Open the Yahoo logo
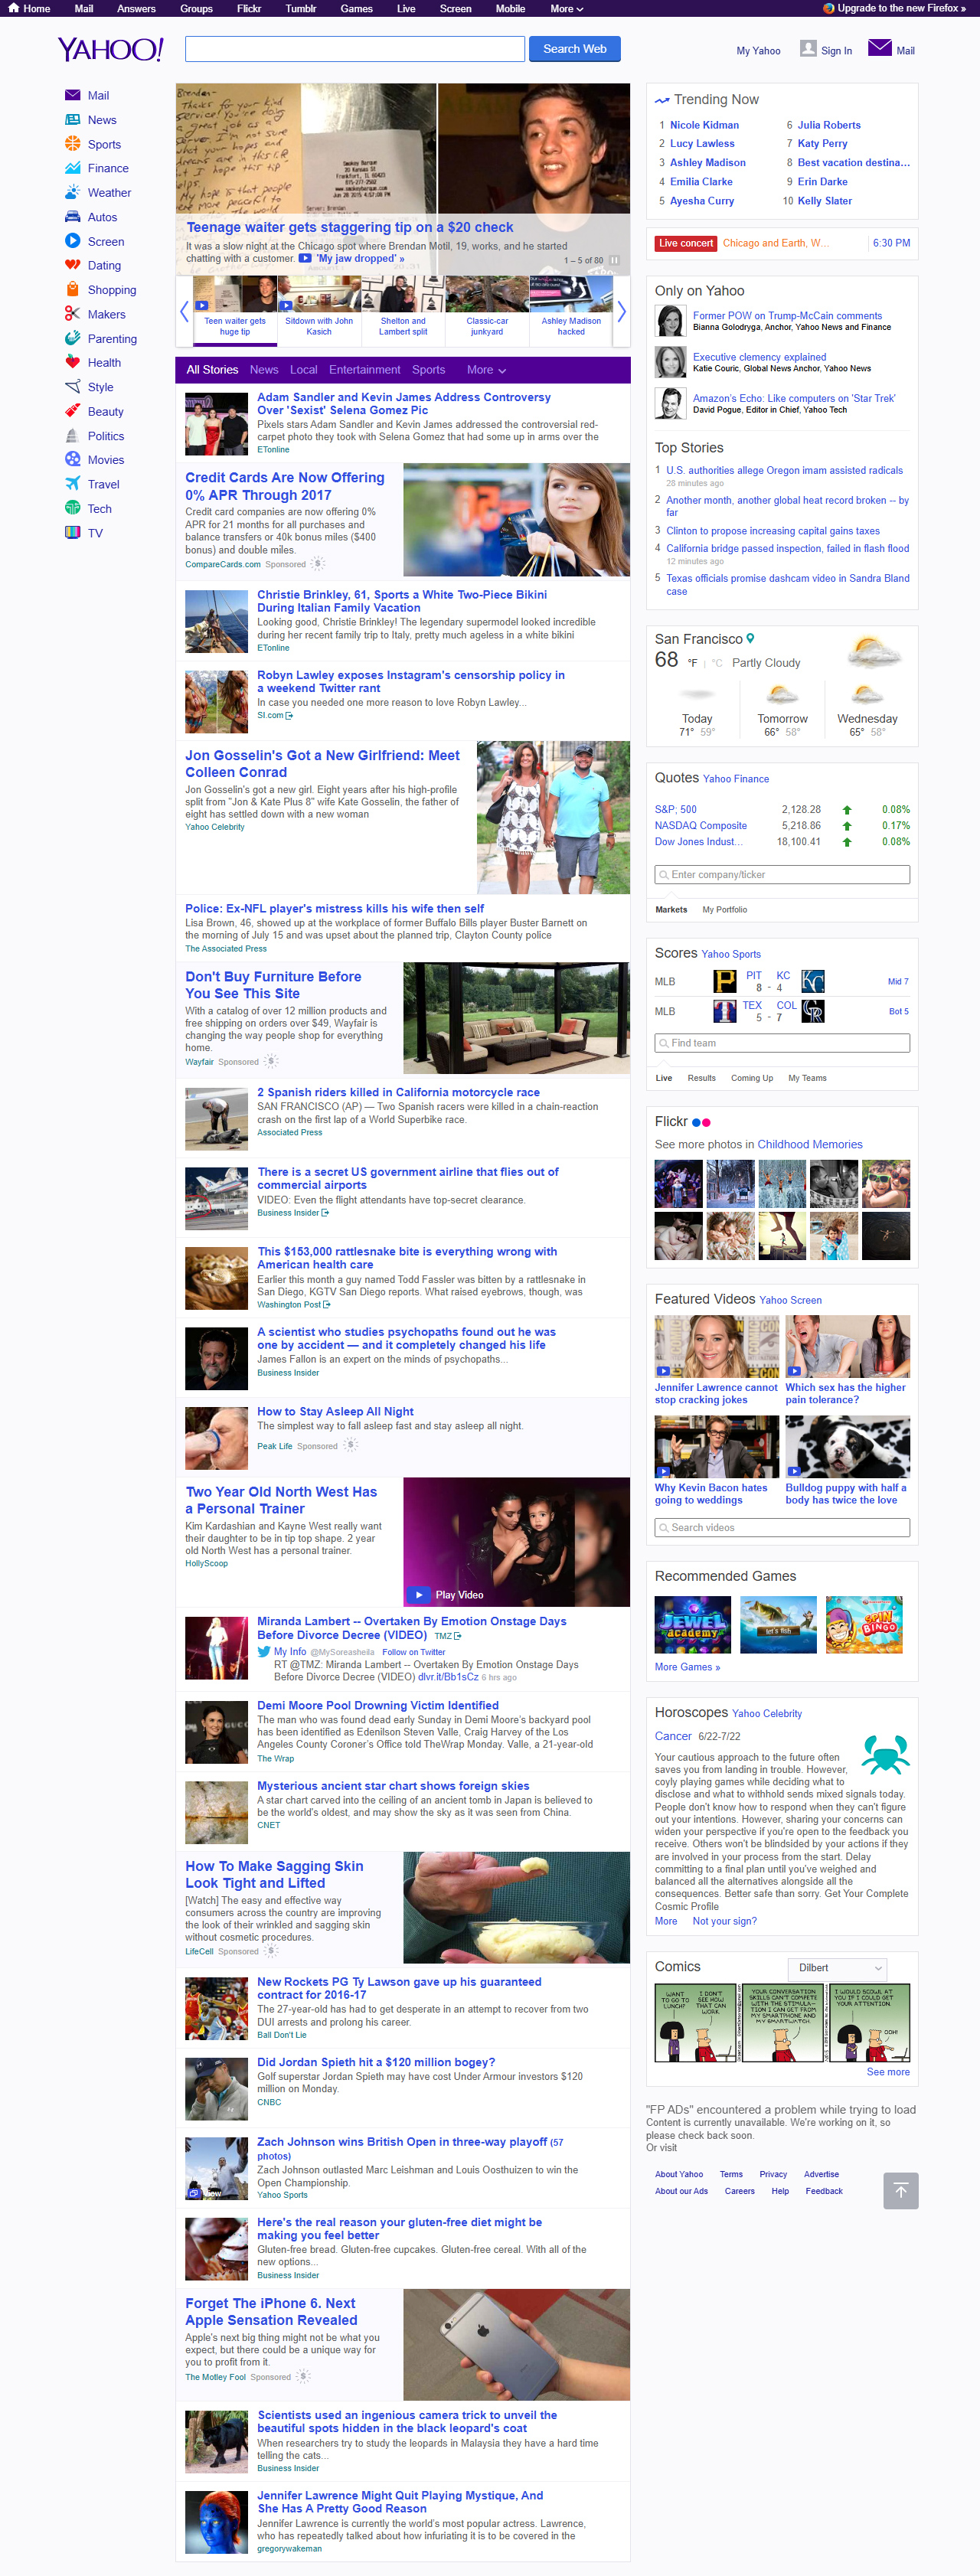Screen dimensions: 980x2576 pyautogui.click(x=110, y=49)
